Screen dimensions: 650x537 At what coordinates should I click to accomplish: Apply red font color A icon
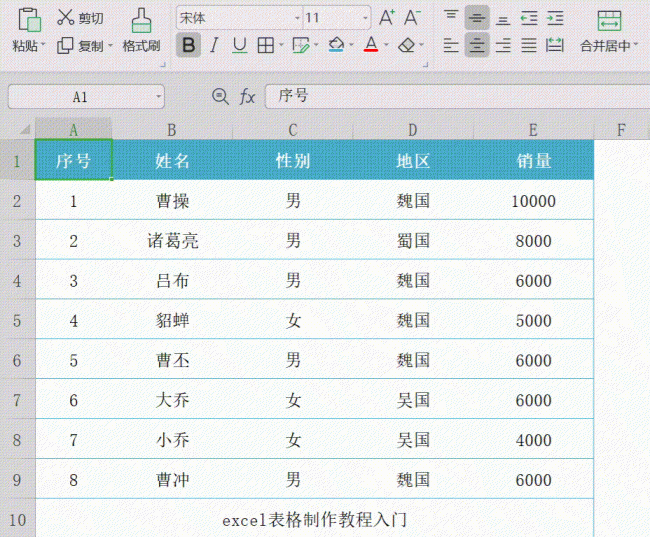371,44
